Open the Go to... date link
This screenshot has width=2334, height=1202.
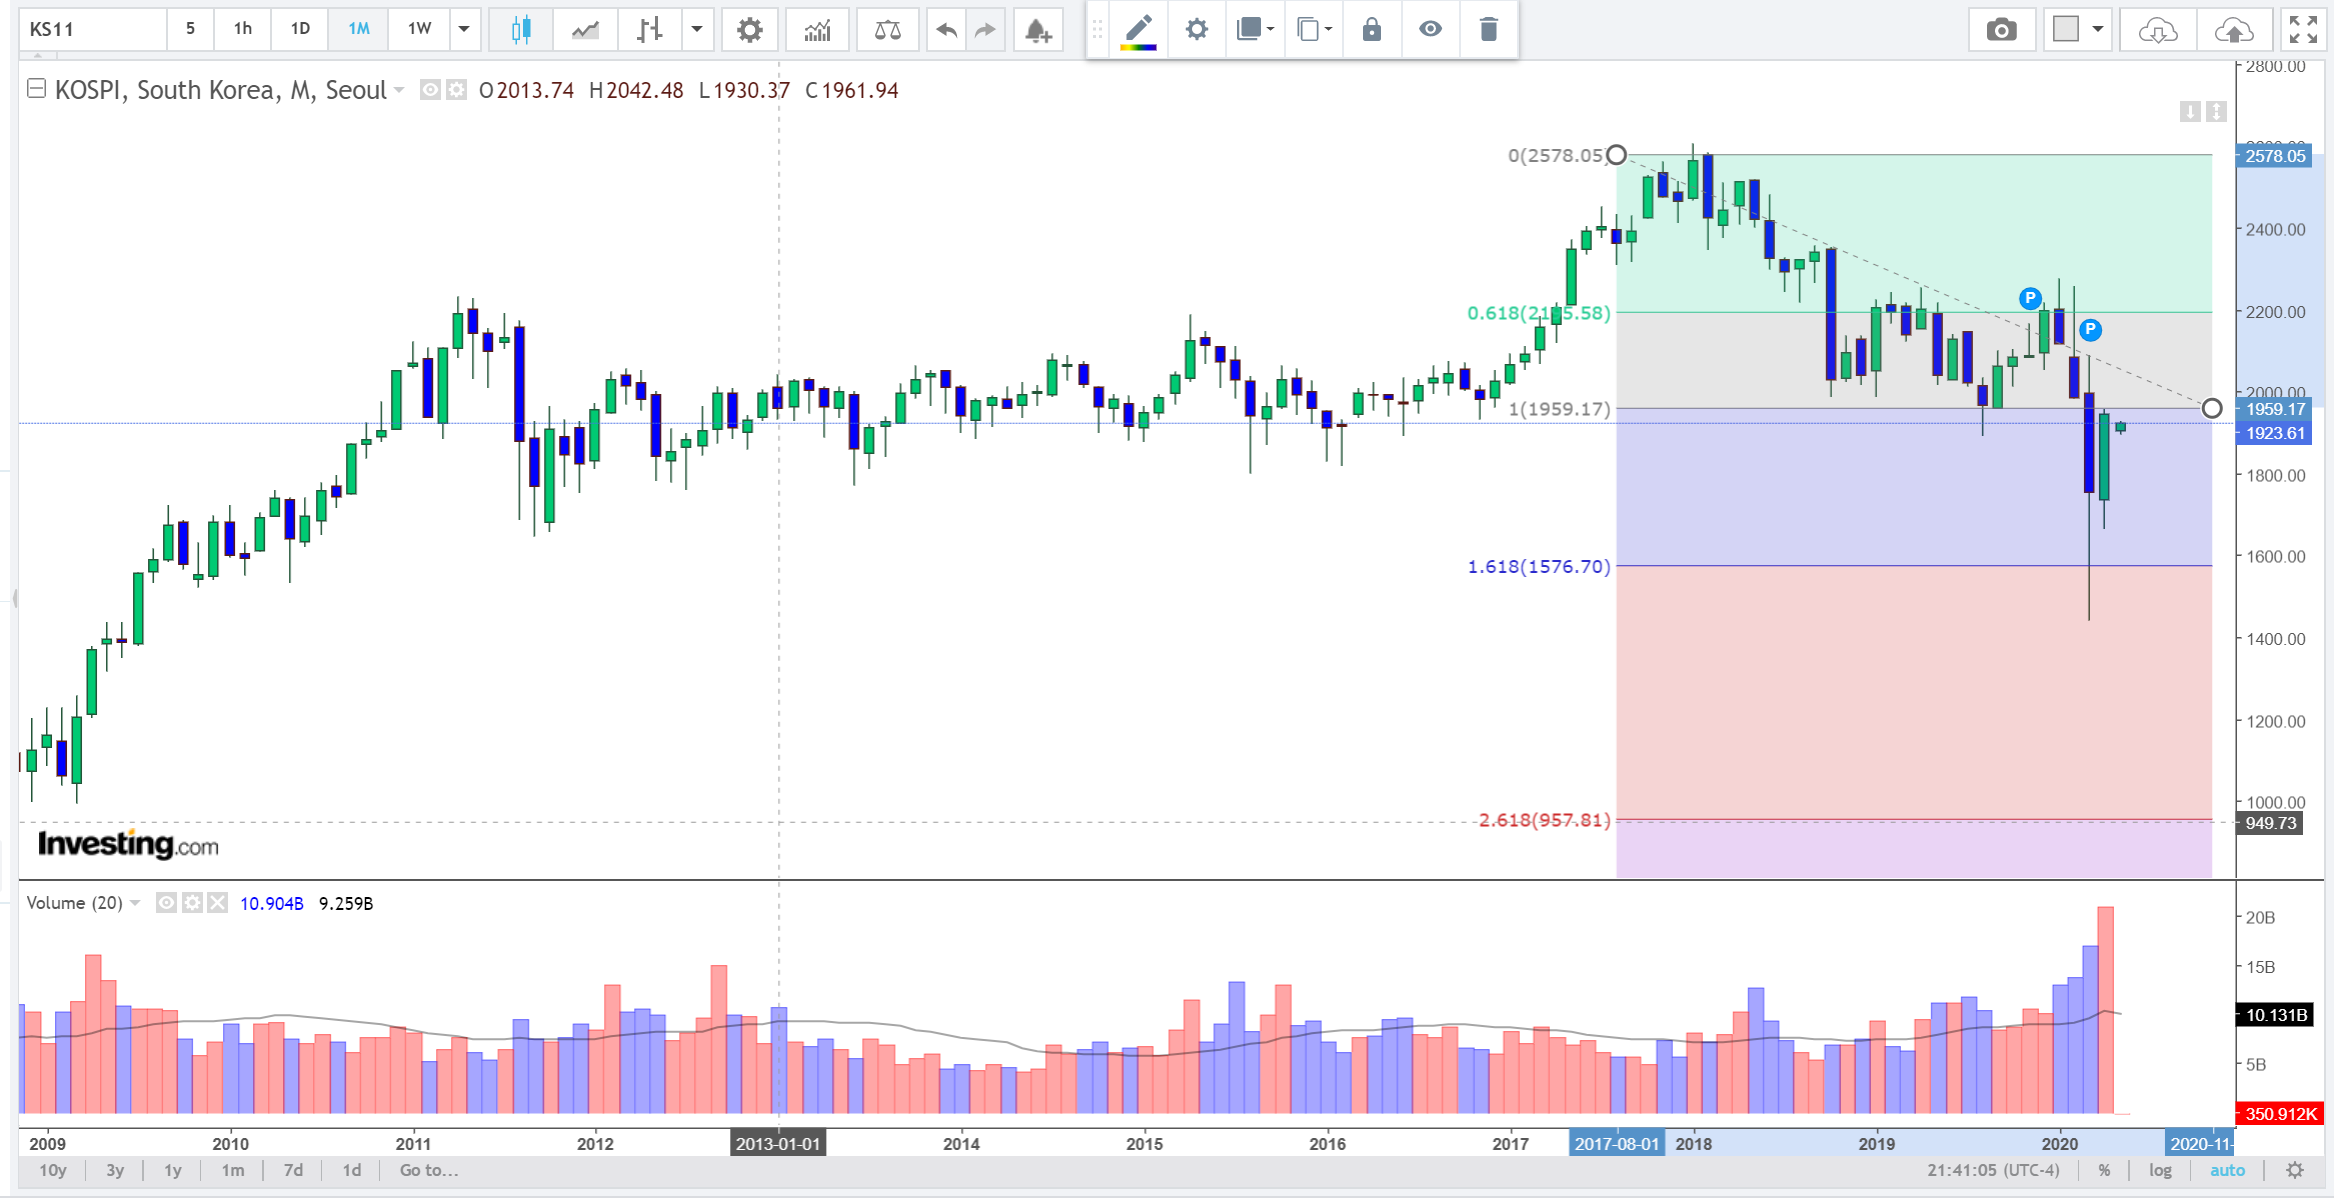428,1170
